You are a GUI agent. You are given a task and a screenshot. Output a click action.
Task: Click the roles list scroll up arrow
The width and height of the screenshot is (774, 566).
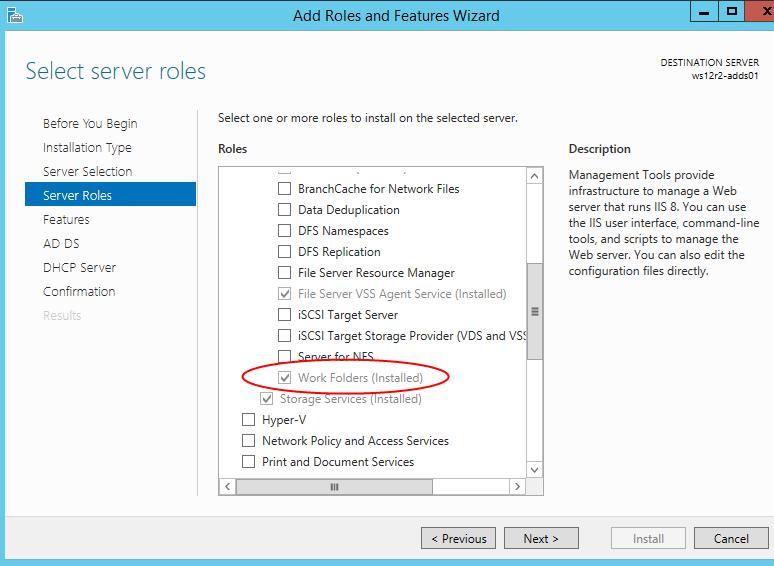[x=535, y=176]
